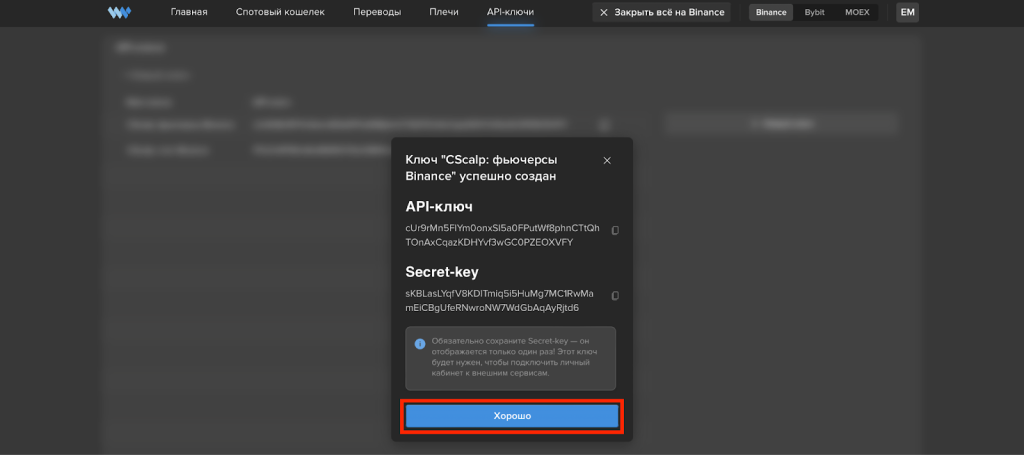This screenshot has height=455, width=1024.
Task: Click the info icon in the notice
Action: pyautogui.click(x=420, y=344)
